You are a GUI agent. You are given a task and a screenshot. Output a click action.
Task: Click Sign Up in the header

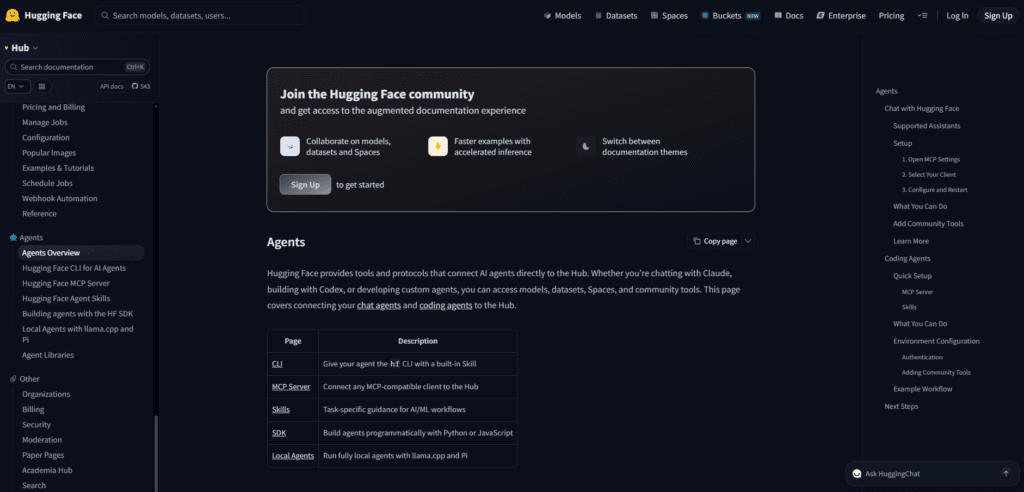998,16
